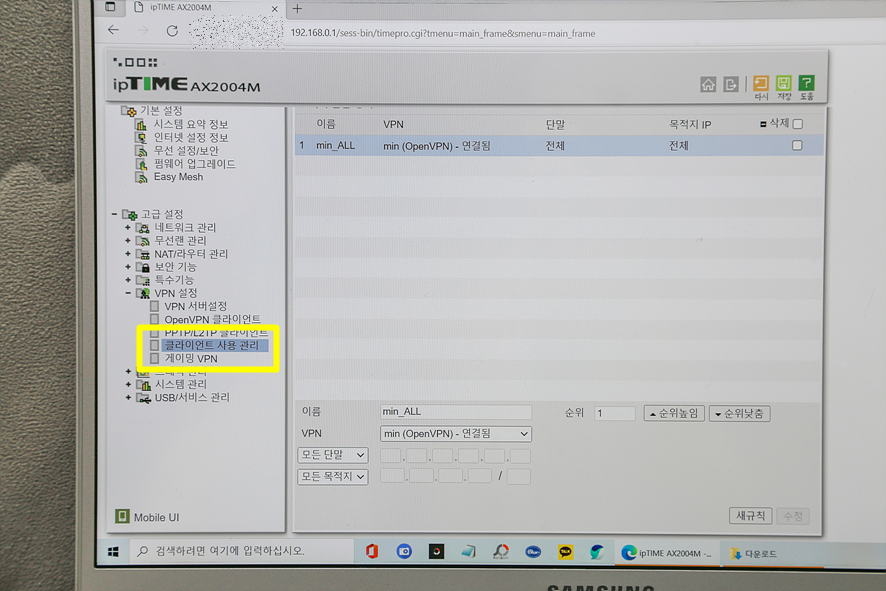This screenshot has width=886, height=591.
Task: Click the VPN 설정 folder icon
Action: click(142, 293)
